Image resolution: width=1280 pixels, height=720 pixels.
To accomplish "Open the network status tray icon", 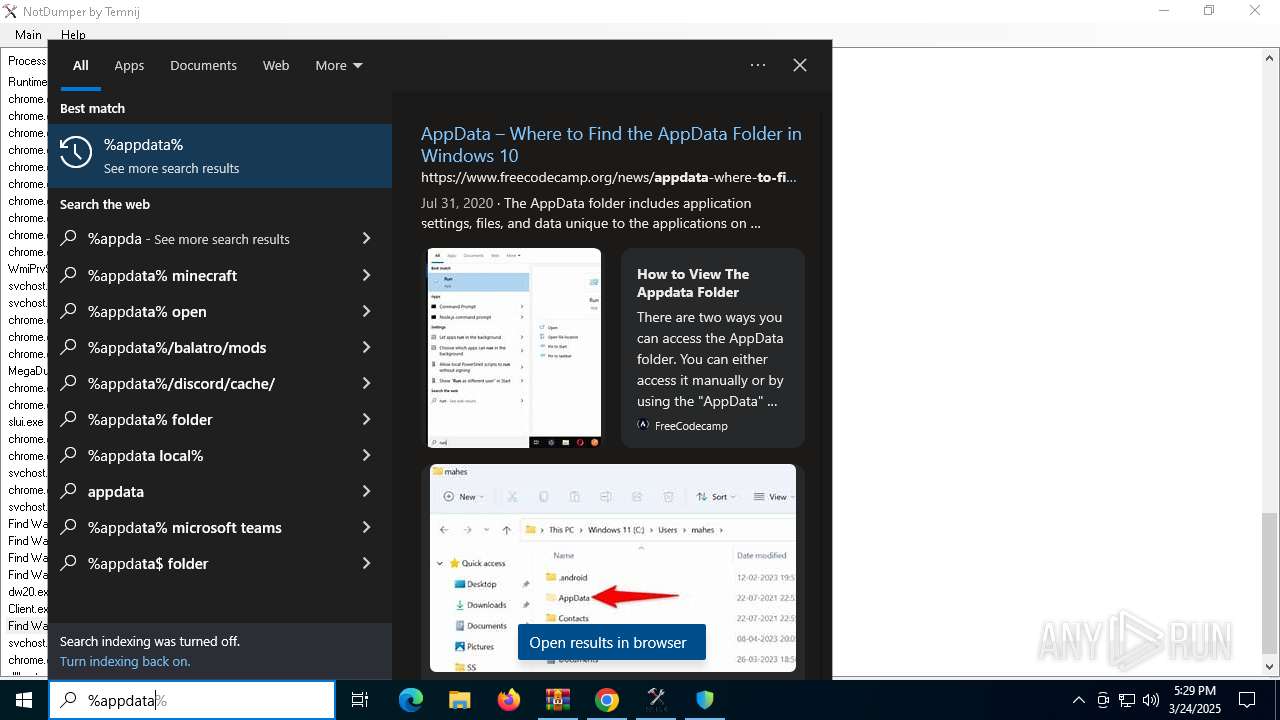I will tap(1127, 700).
